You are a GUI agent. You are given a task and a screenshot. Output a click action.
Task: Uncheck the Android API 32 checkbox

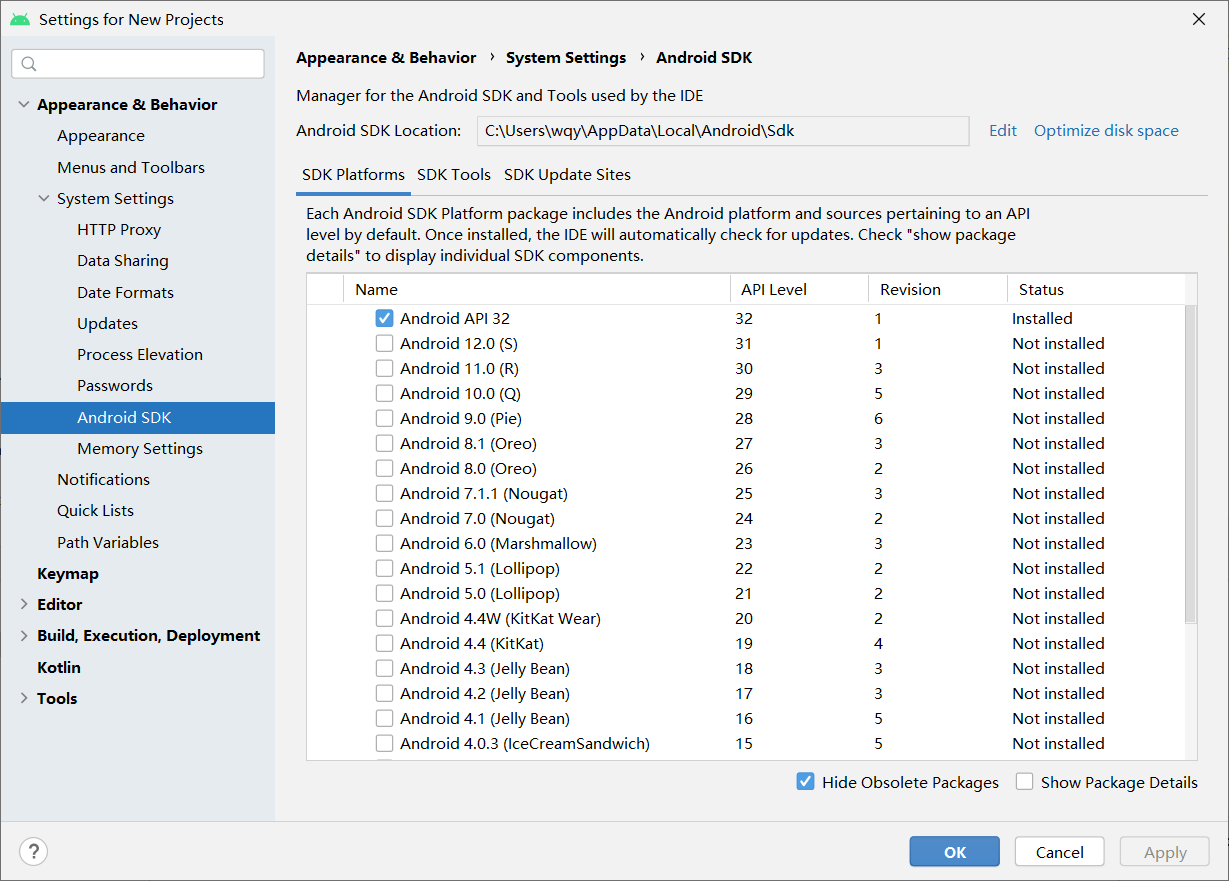point(384,319)
